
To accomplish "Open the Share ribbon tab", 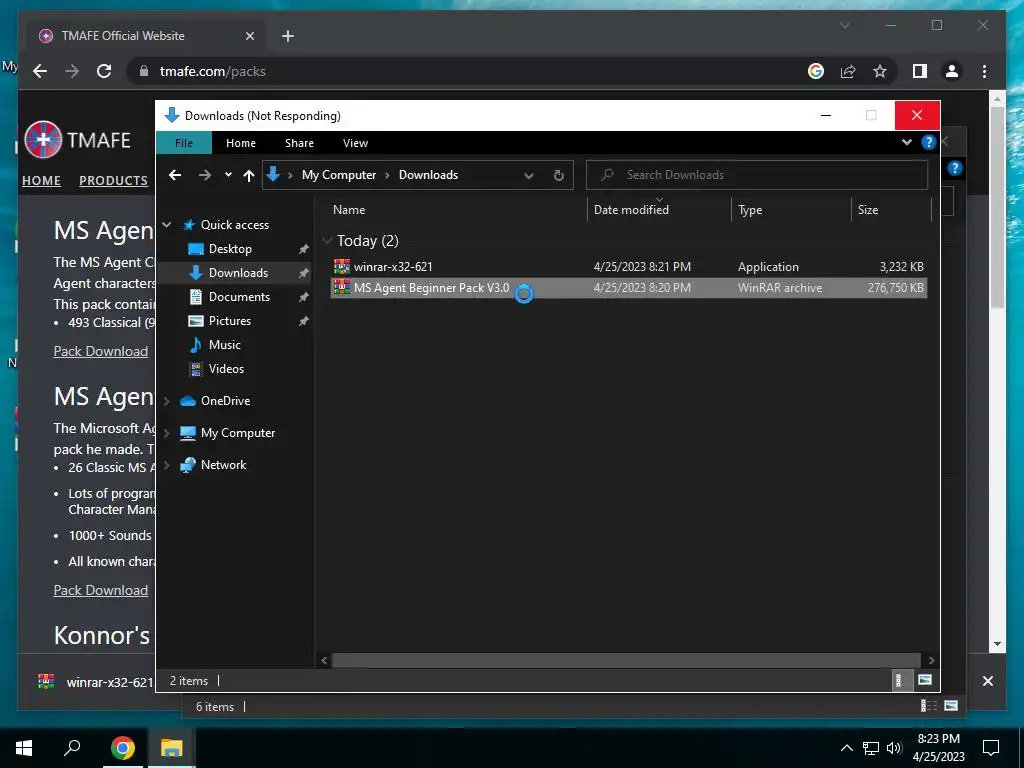I will (x=299, y=143).
